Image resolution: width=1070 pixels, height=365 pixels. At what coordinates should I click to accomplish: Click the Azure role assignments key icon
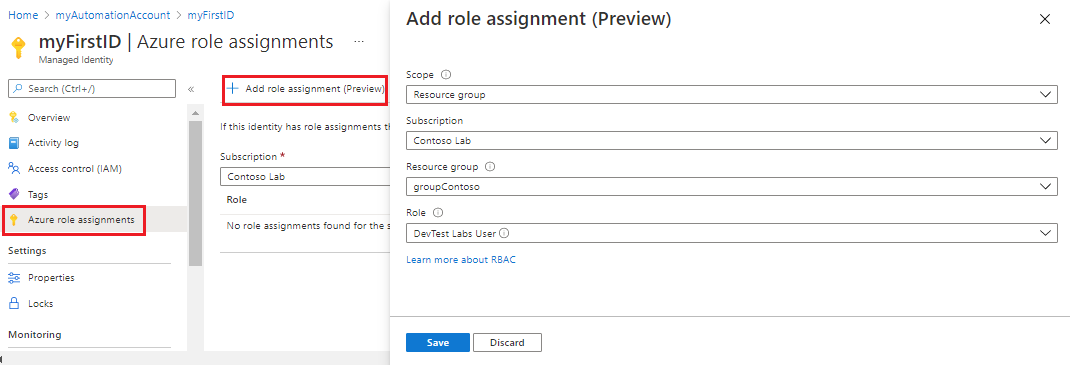pos(14,220)
